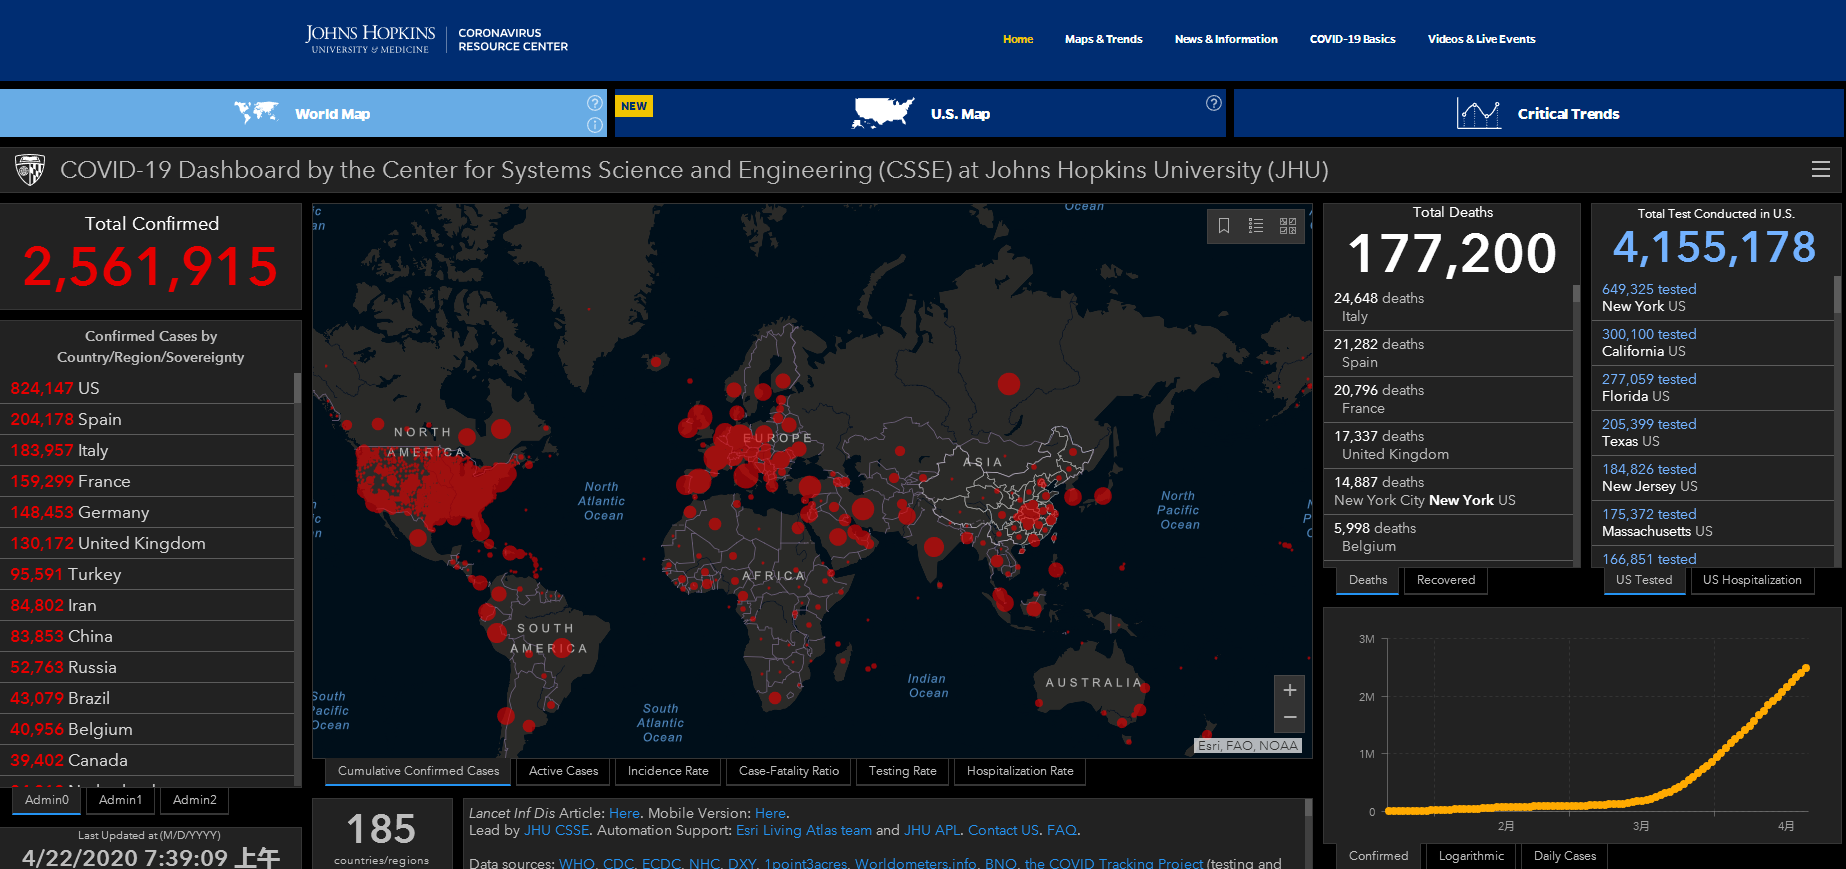Click the U.S. Map help question icon

point(1214,103)
